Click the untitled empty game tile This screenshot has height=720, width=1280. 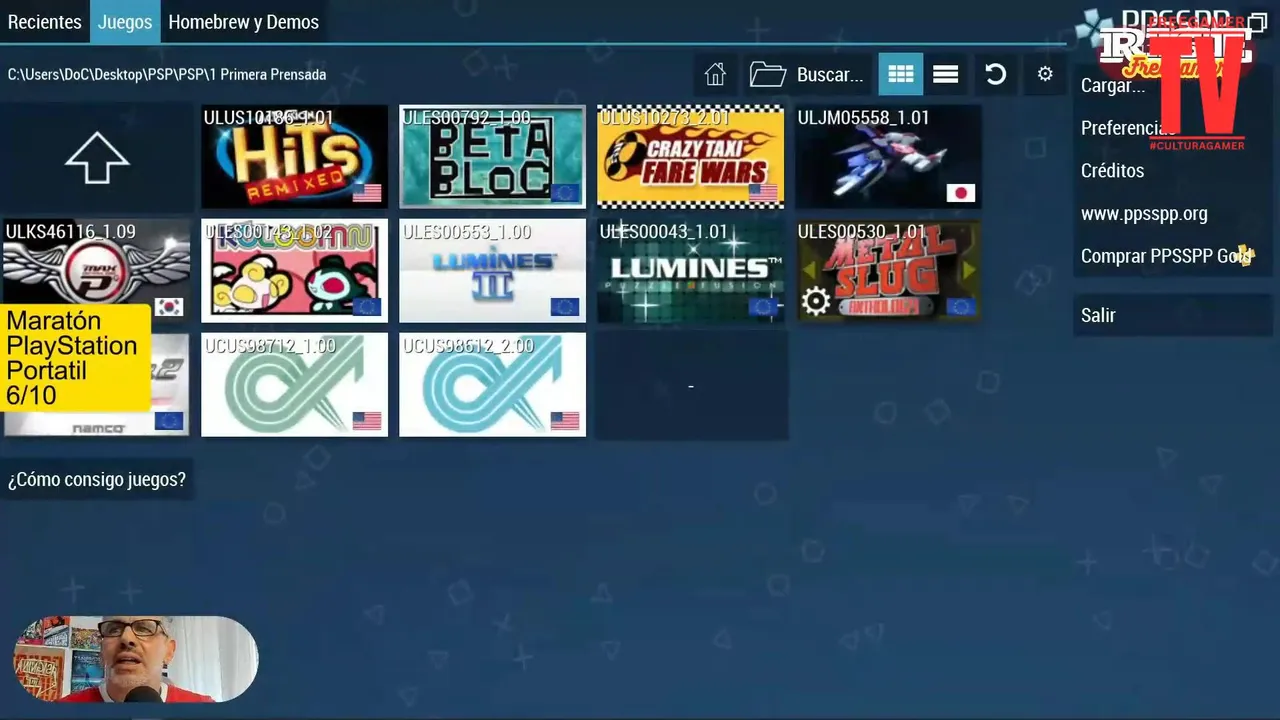pos(691,385)
